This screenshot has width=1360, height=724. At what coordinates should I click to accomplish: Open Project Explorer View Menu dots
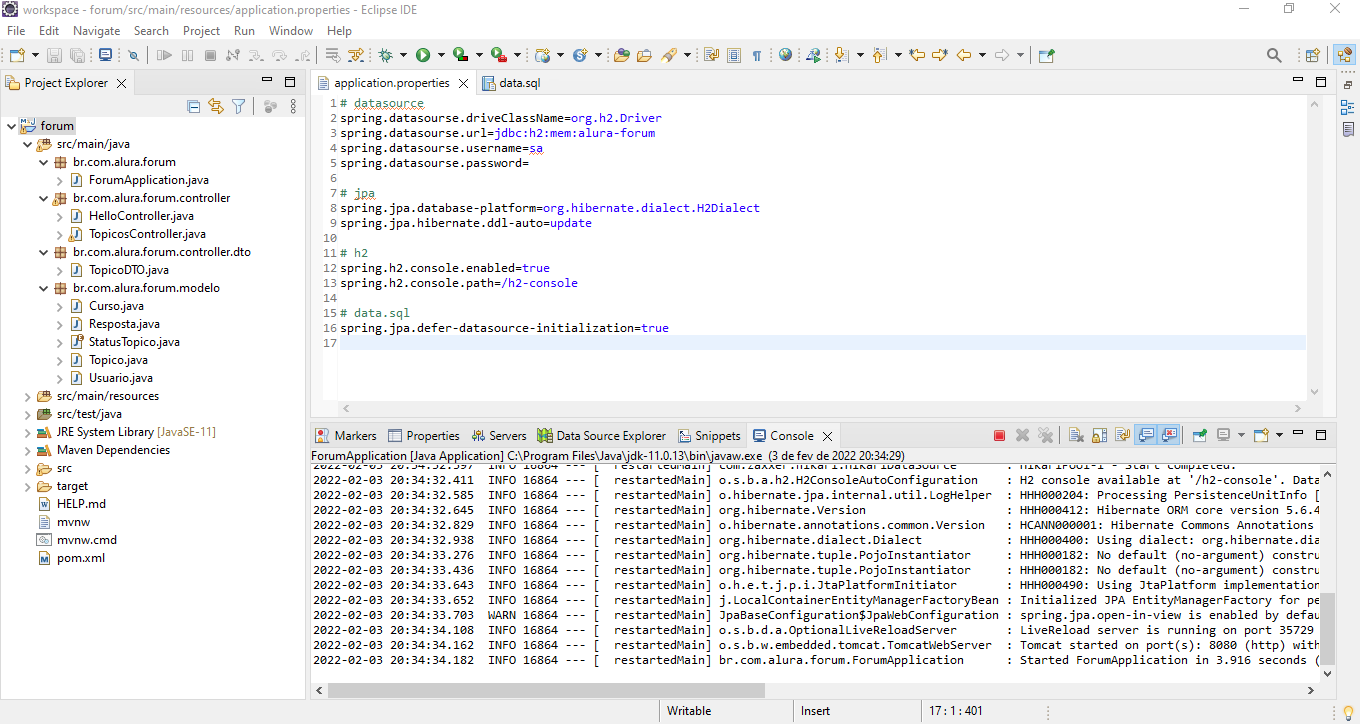(x=293, y=106)
